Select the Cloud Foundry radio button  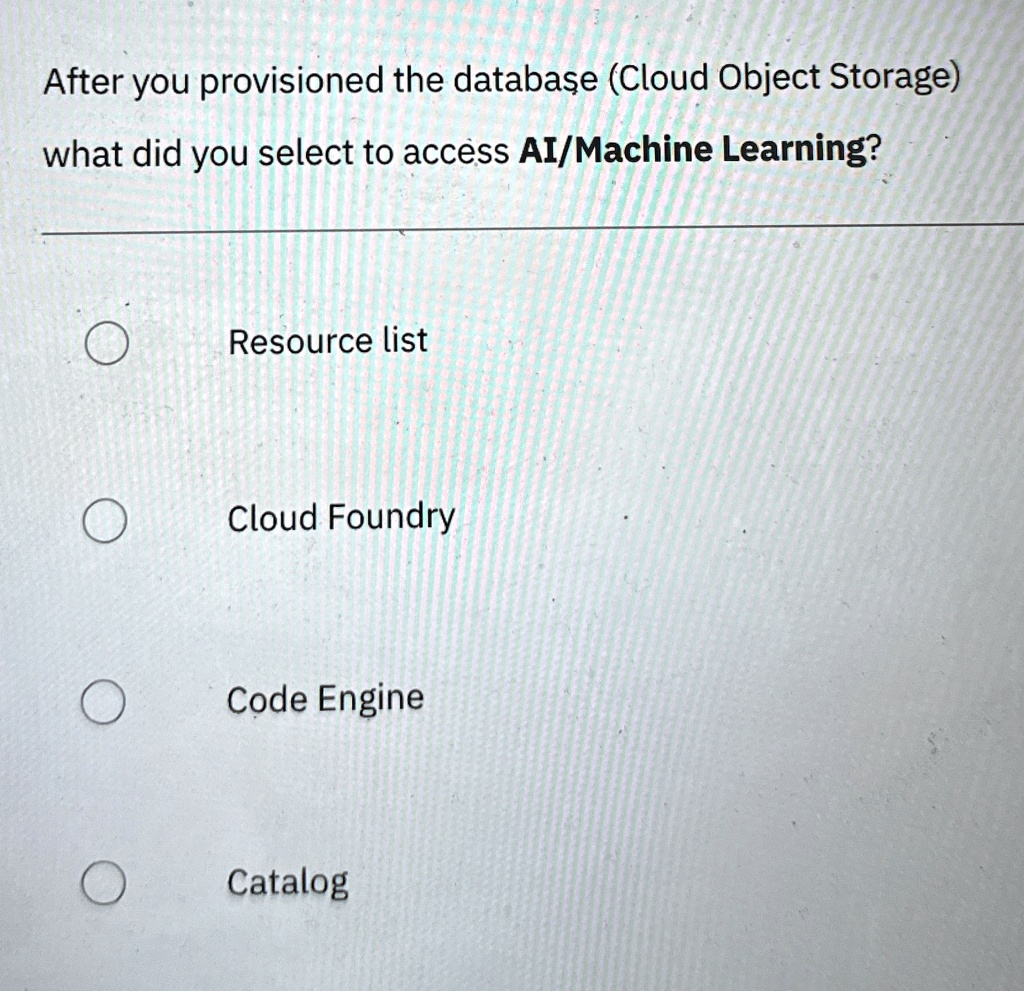tap(104, 519)
